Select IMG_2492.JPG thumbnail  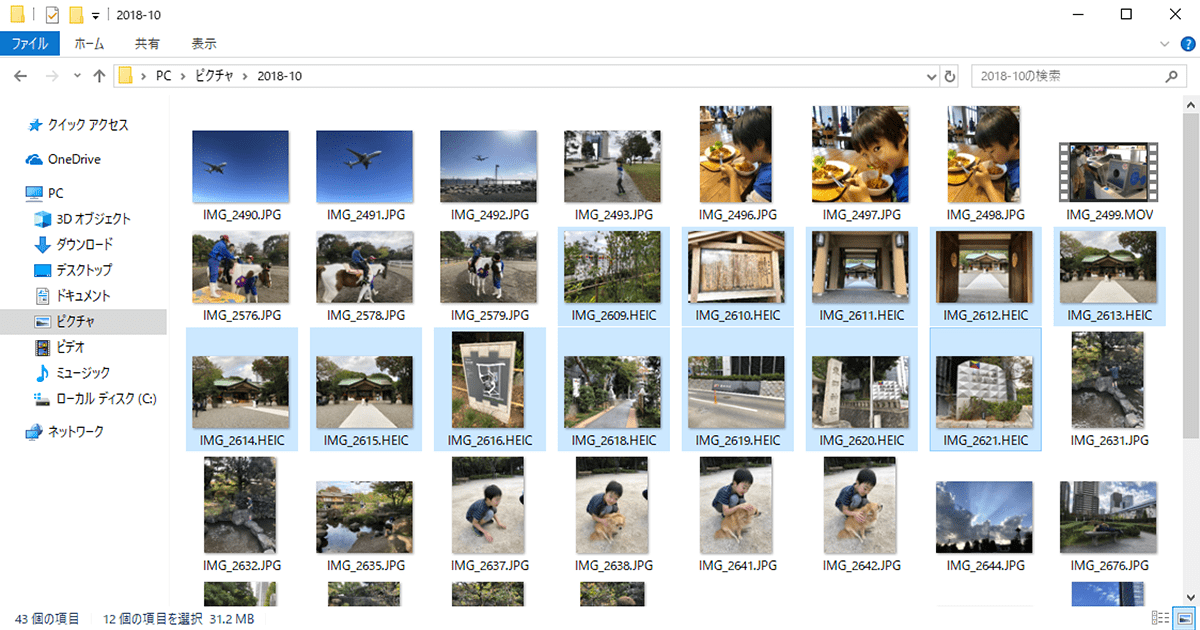click(488, 166)
